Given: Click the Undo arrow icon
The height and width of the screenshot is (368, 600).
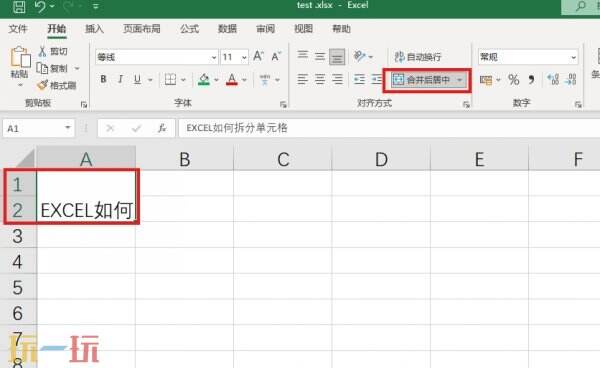Looking at the screenshot, I should point(40,6).
